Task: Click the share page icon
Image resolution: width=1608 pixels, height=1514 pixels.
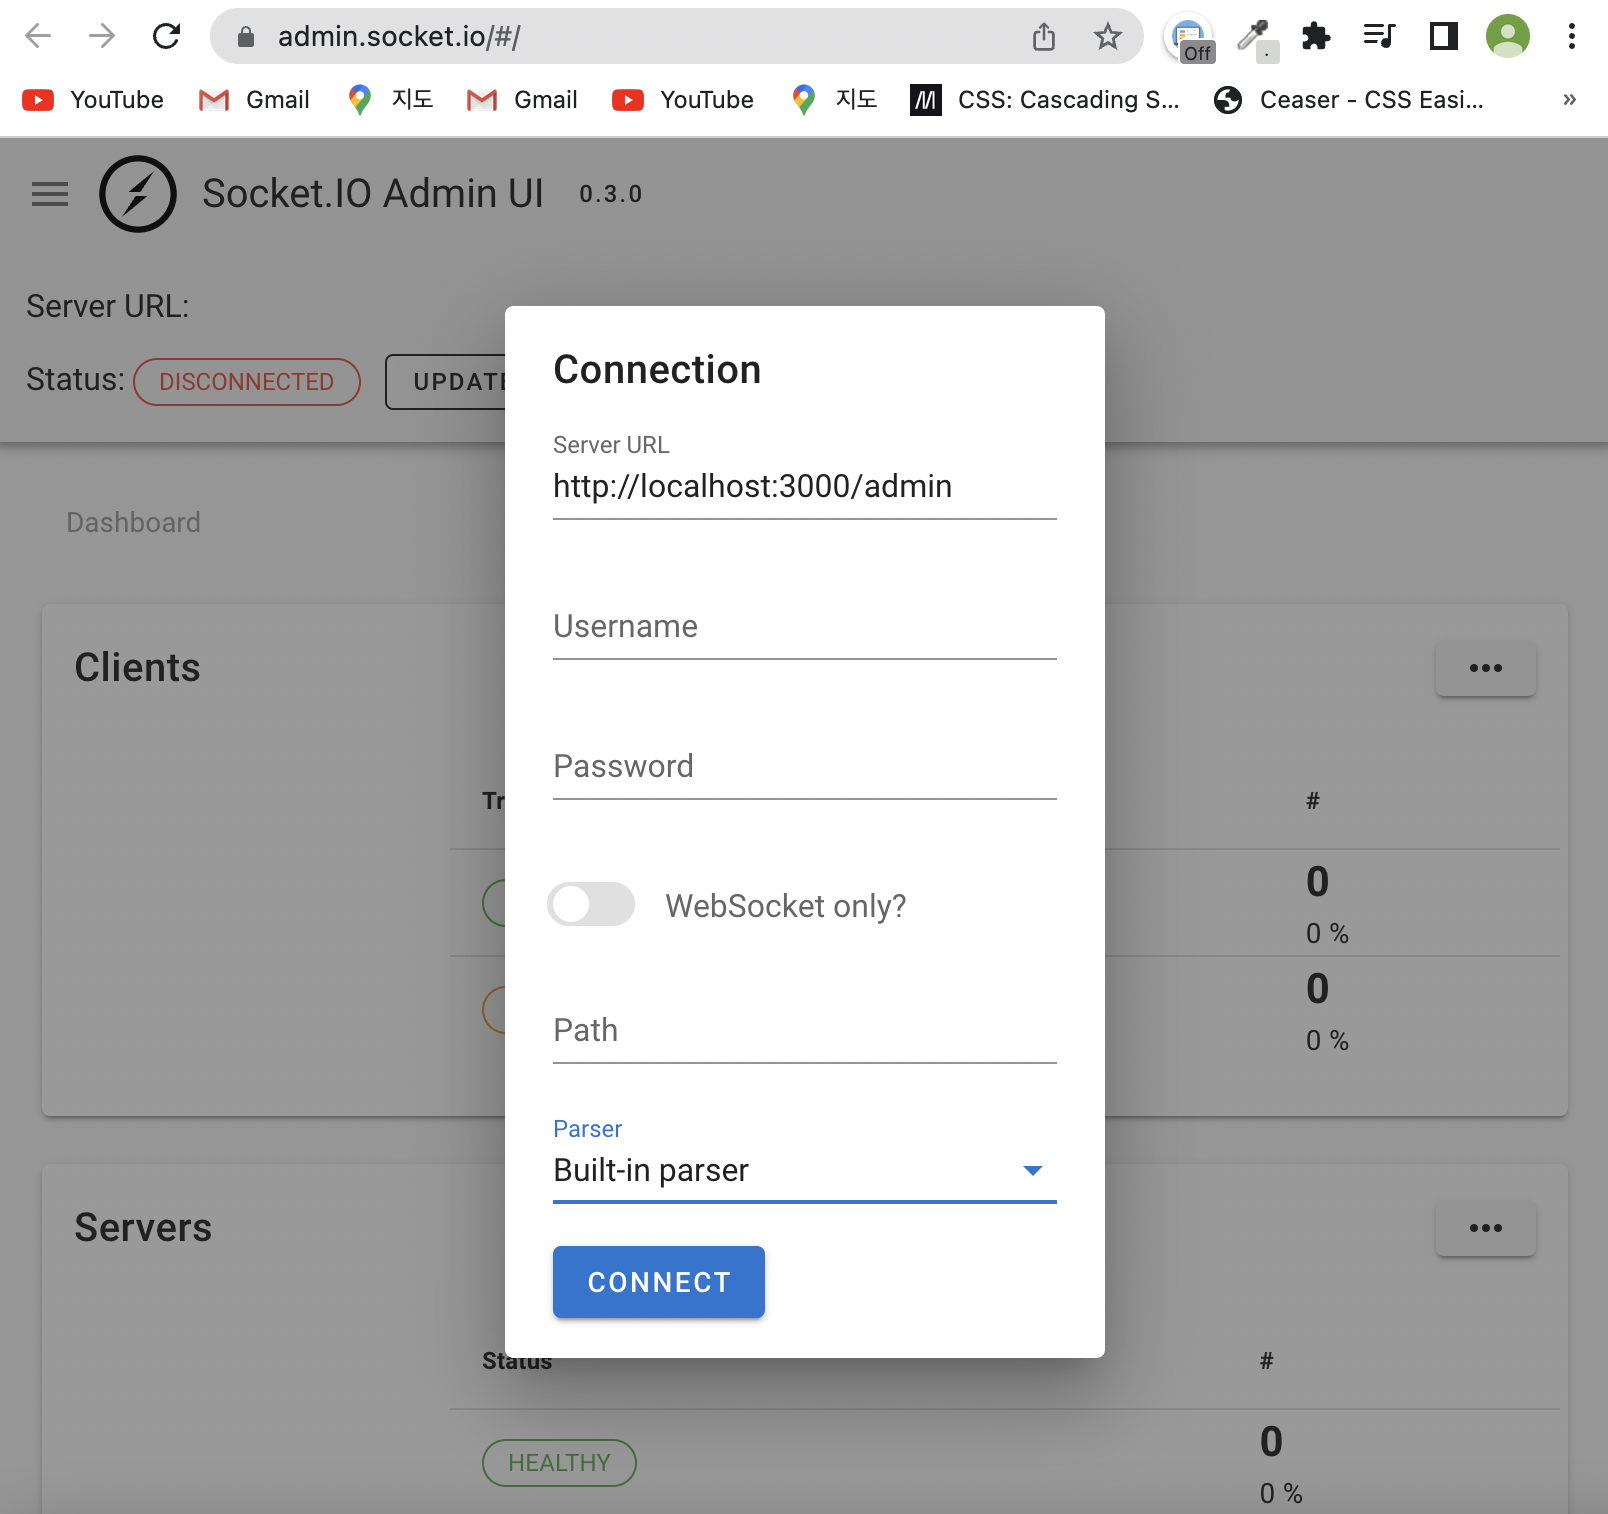Action: pyautogui.click(x=1044, y=37)
